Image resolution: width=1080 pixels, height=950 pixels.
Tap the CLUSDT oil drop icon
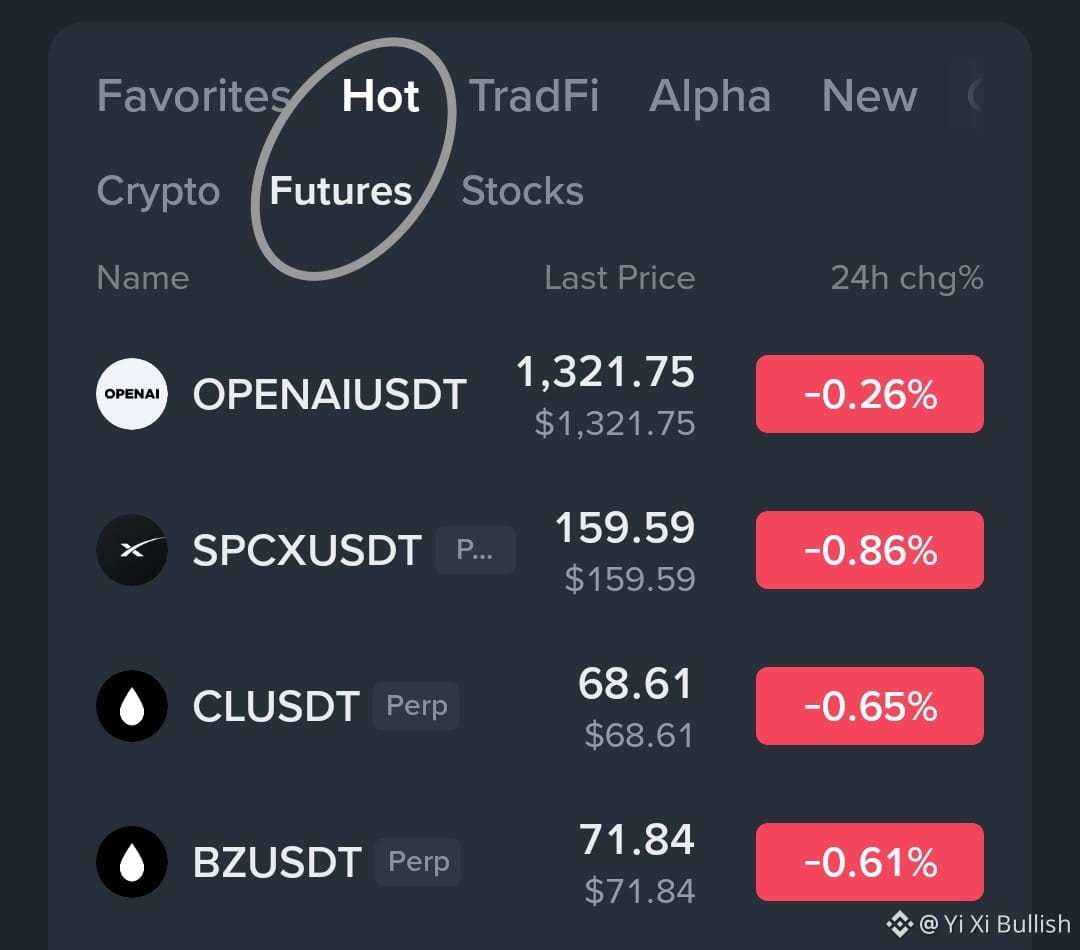point(132,706)
